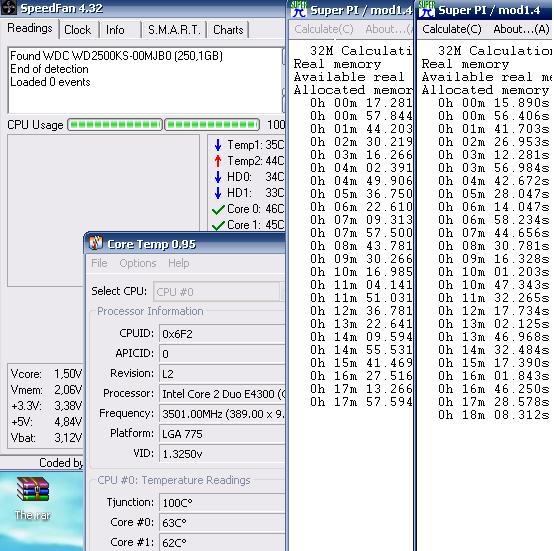Click the green checkmark beside Core 0
The image size is (554, 551).
pos(218,209)
